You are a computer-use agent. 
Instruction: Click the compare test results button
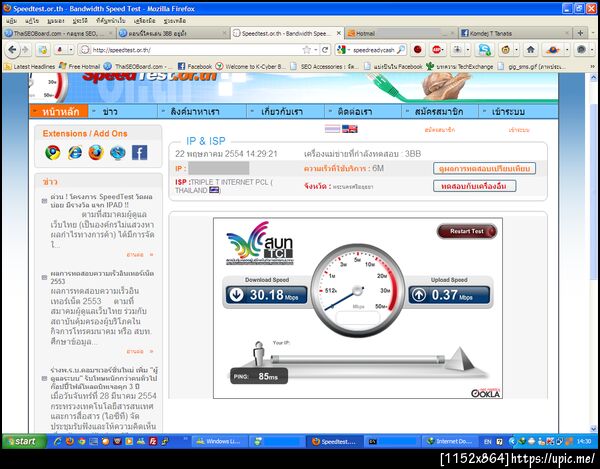(484, 168)
